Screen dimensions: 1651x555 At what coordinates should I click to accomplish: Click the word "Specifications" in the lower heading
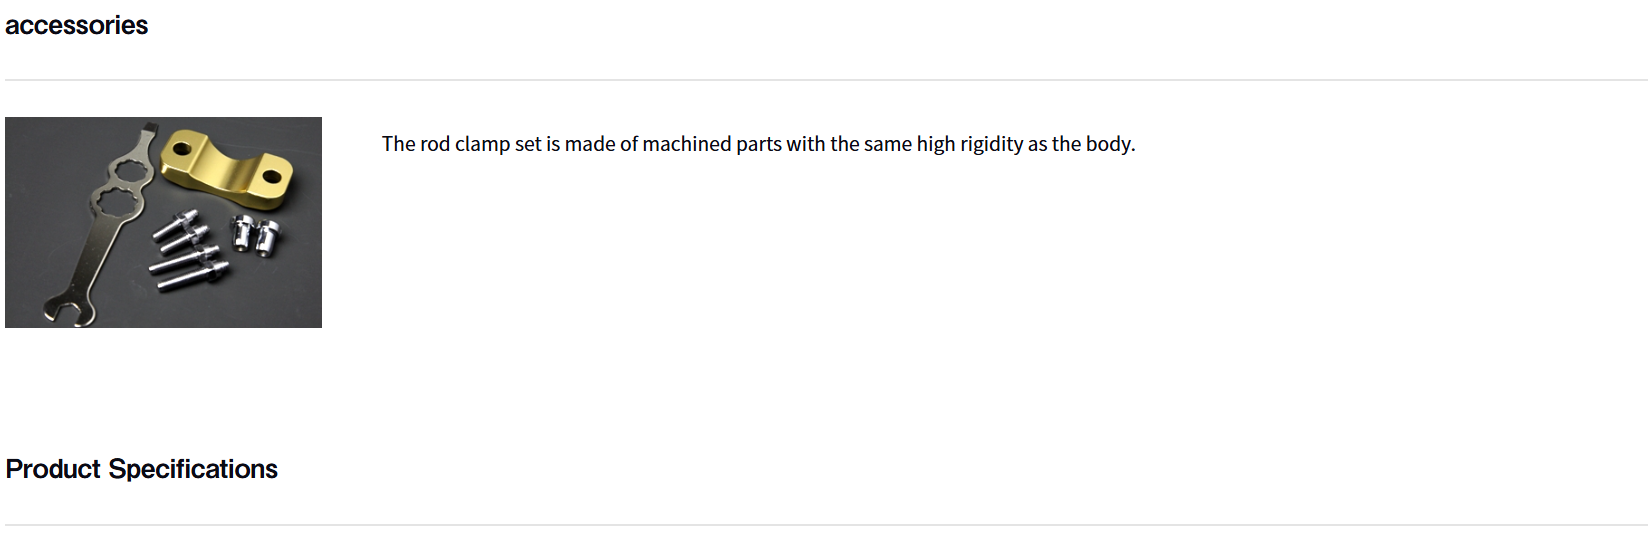click(192, 469)
